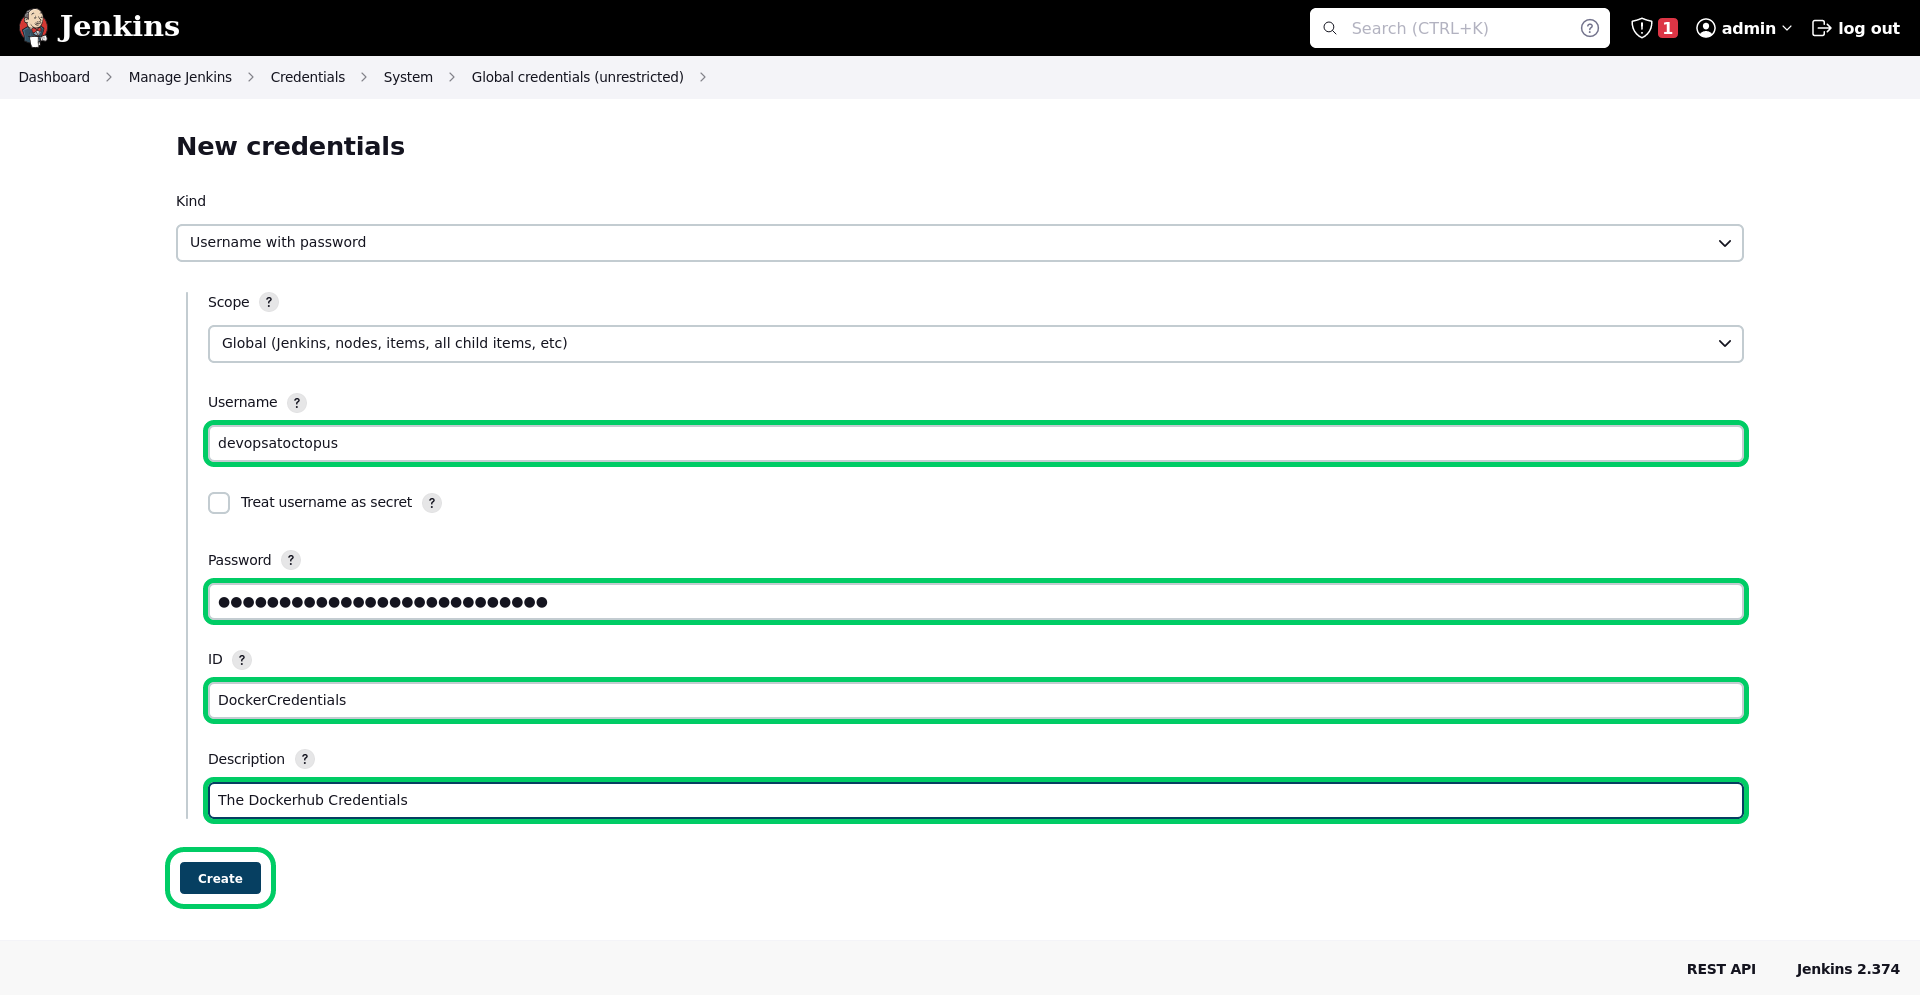Click the Jenkins butler logo icon
The height and width of the screenshot is (995, 1920).
point(34,28)
